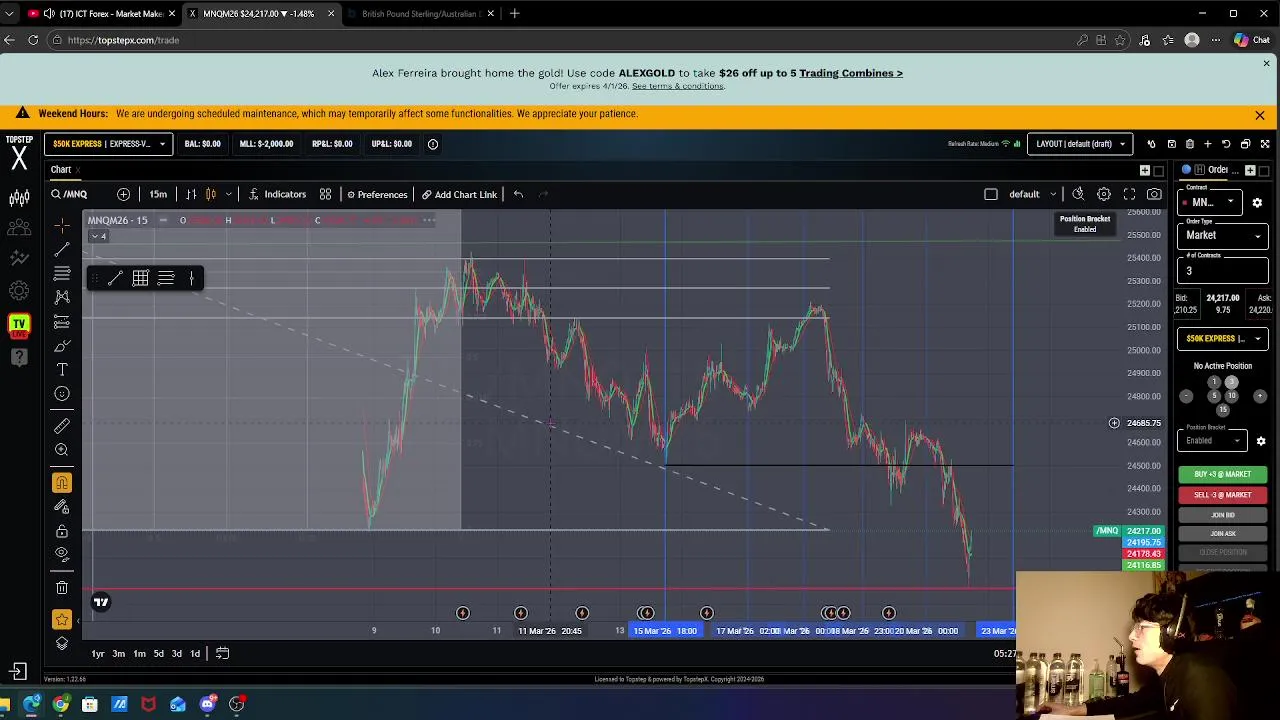The height and width of the screenshot is (720, 1280).
Task: Select the patterns drawing tool
Action: pos(62,297)
